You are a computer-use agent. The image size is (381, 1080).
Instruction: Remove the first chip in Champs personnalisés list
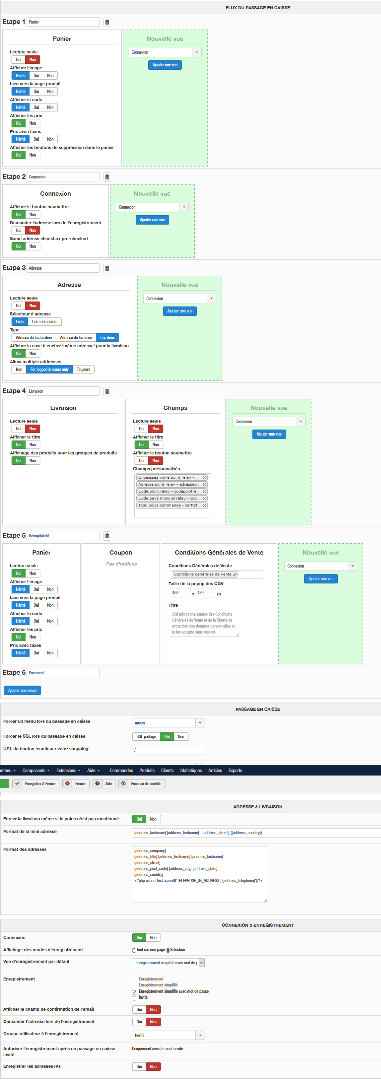pos(206,477)
